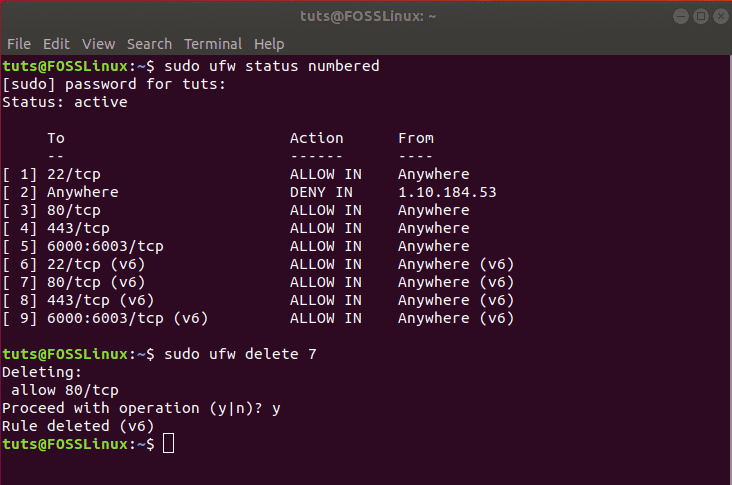Open the Search menu
Viewport: 732px width, 485px height.
pos(149,44)
